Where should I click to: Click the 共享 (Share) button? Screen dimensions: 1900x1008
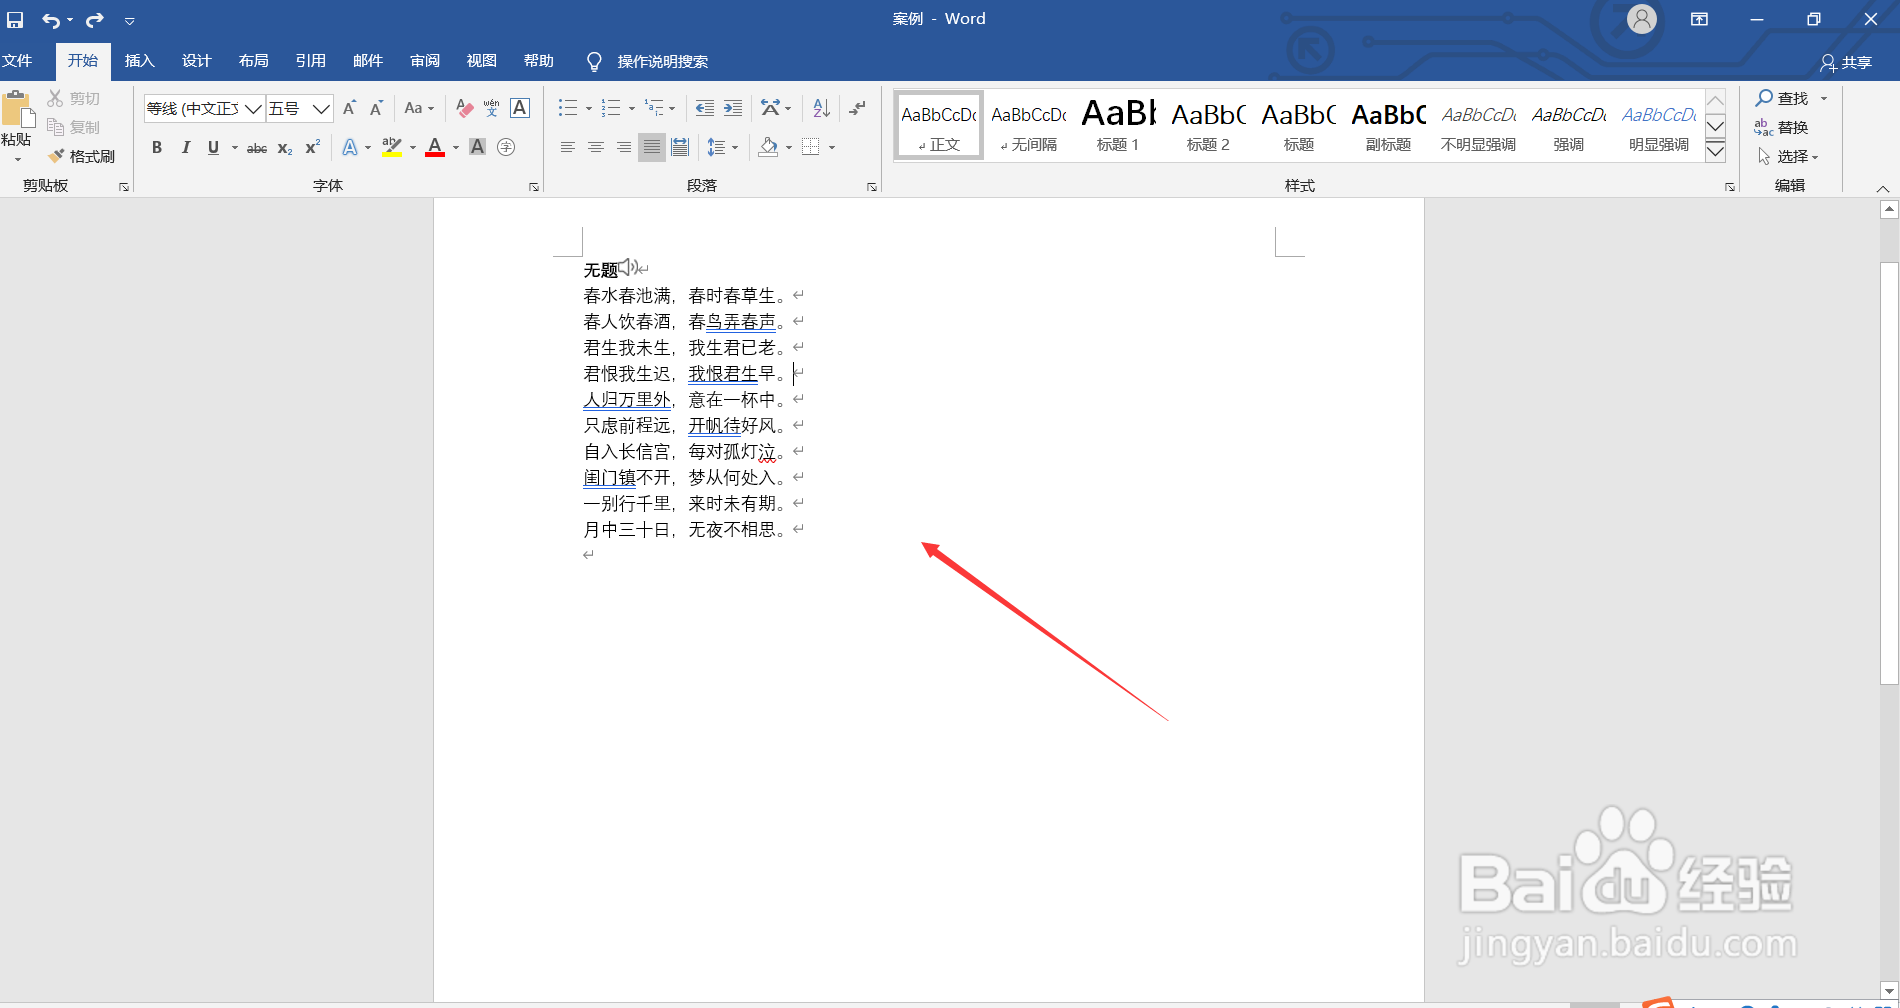(x=1846, y=62)
